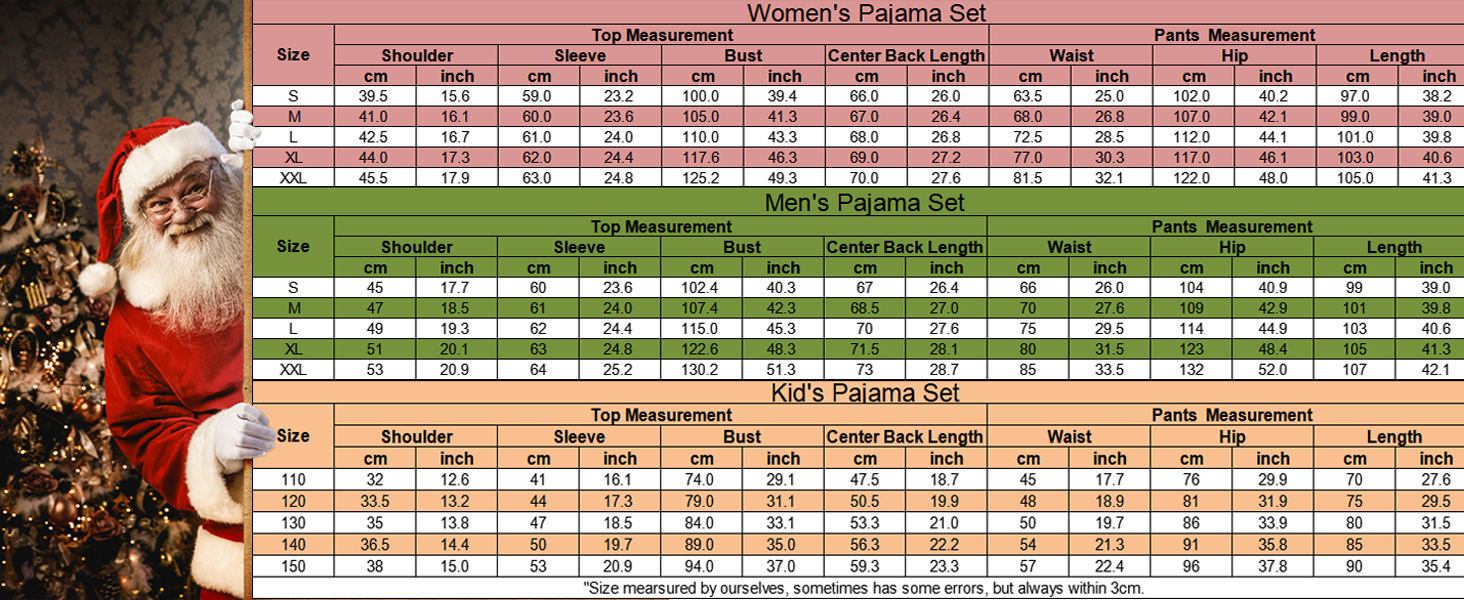Click the 130.2 bust value for Men's XXL
Image resolution: width=1464 pixels, height=600 pixels.
pyautogui.click(x=702, y=370)
